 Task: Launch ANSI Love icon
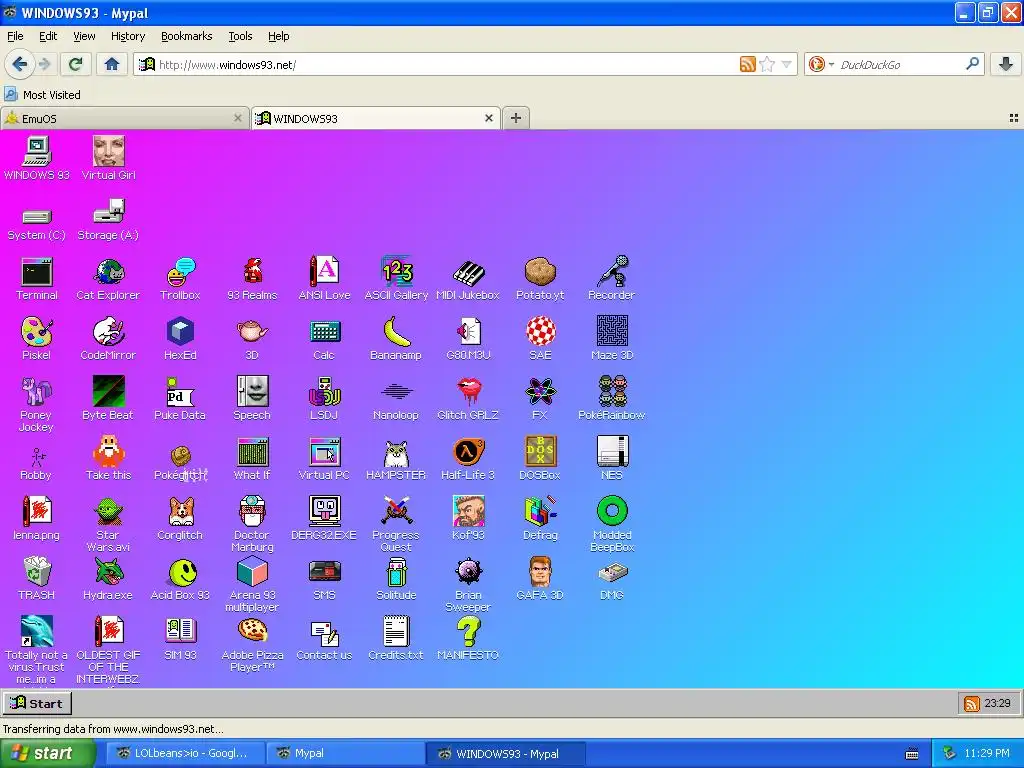click(325, 278)
